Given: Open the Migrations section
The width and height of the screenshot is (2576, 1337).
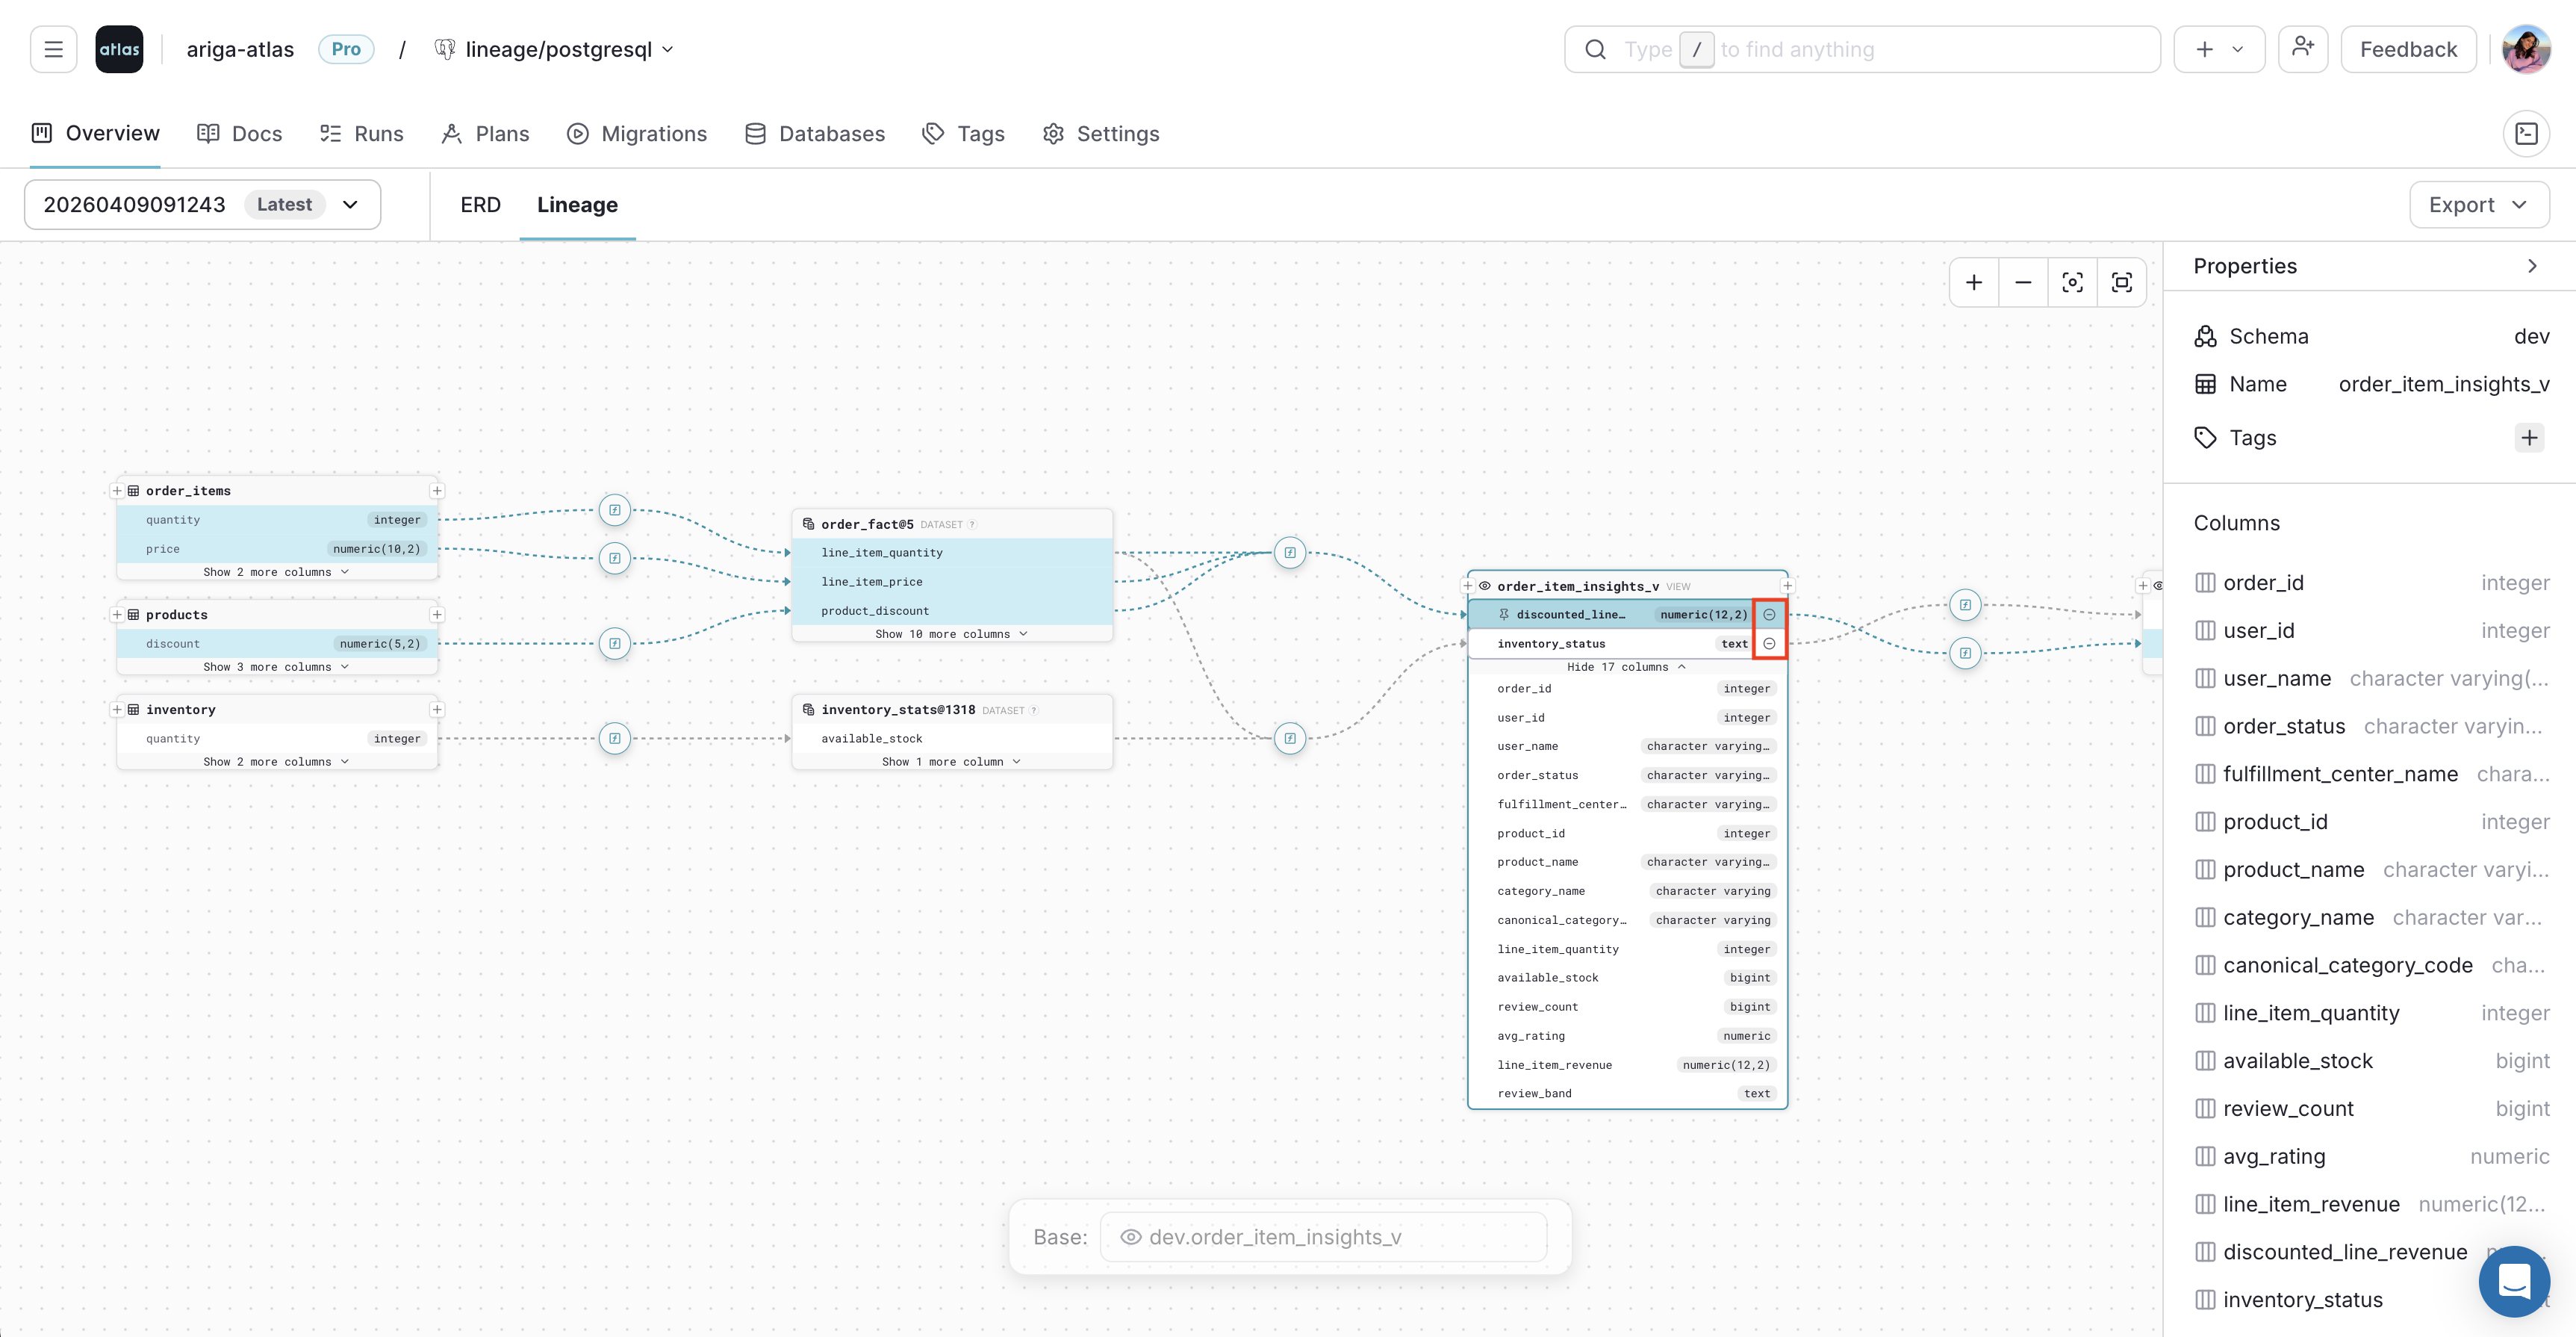Looking at the screenshot, I should tap(637, 133).
